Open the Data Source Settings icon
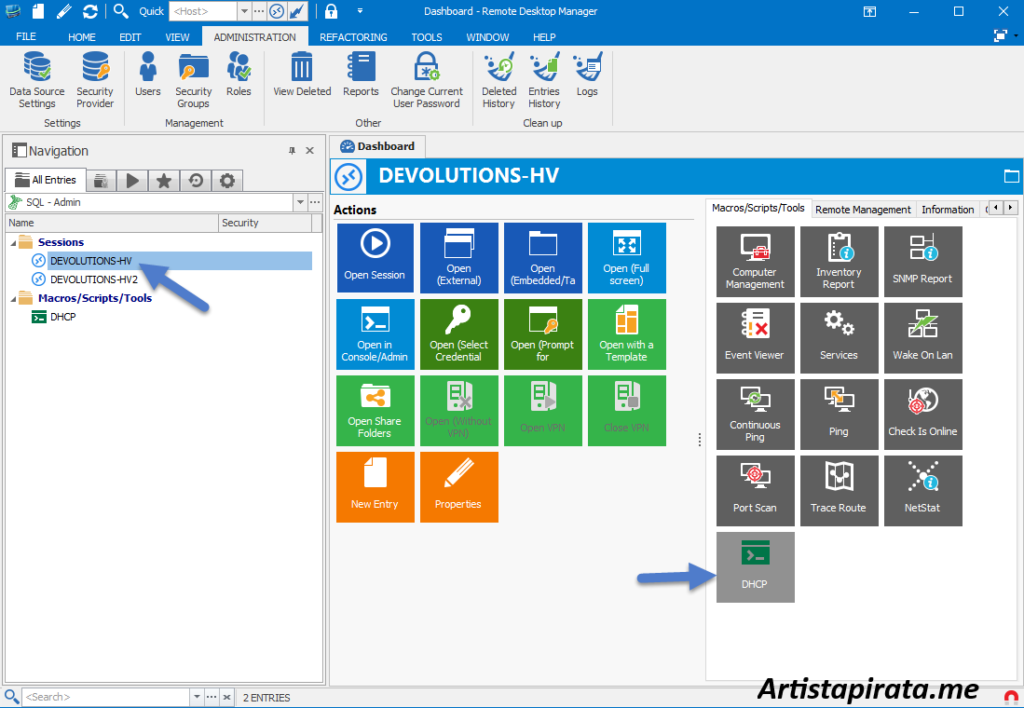The height and width of the screenshot is (708, 1024). pos(36,80)
